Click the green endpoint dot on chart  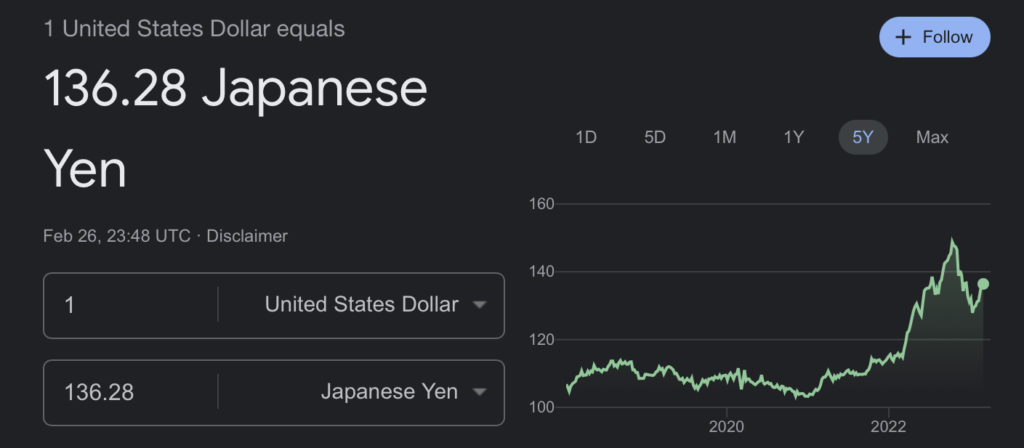tap(983, 284)
